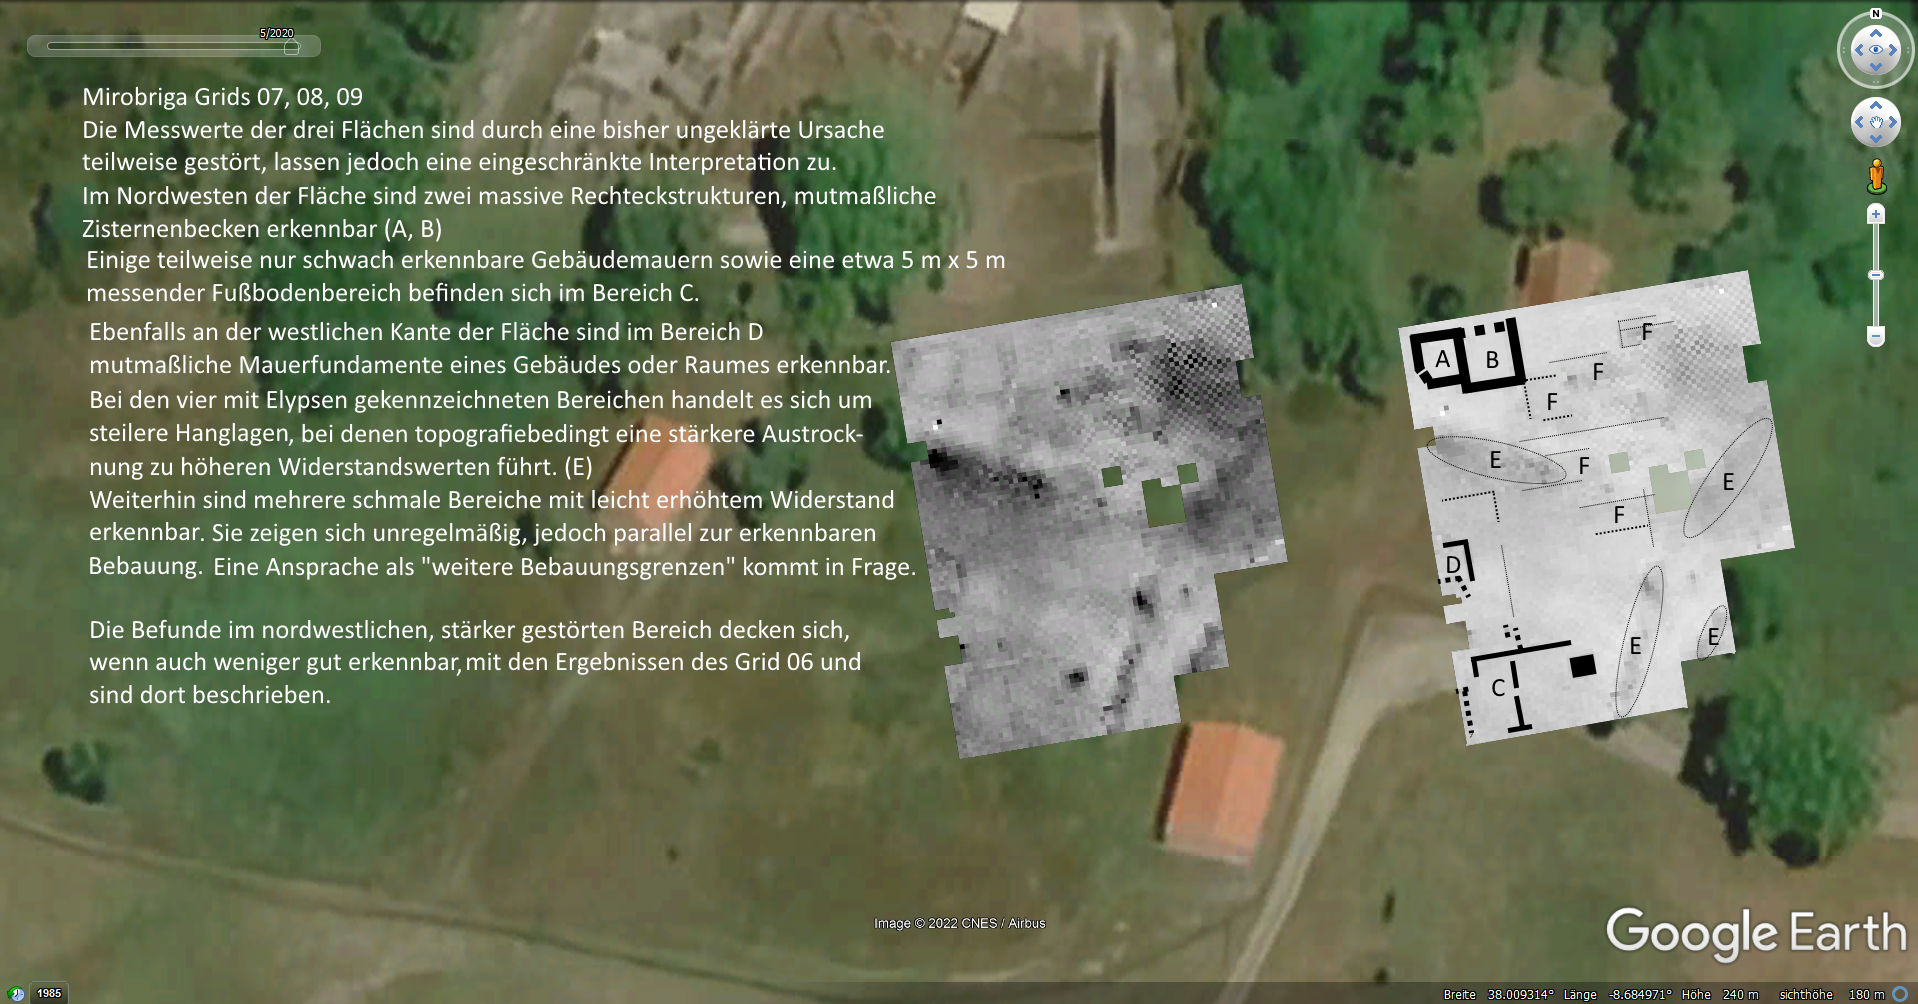This screenshot has height=1004, width=1918.
Task: Click the hand icon in move joystick
Action: pyautogui.click(x=1876, y=122)
